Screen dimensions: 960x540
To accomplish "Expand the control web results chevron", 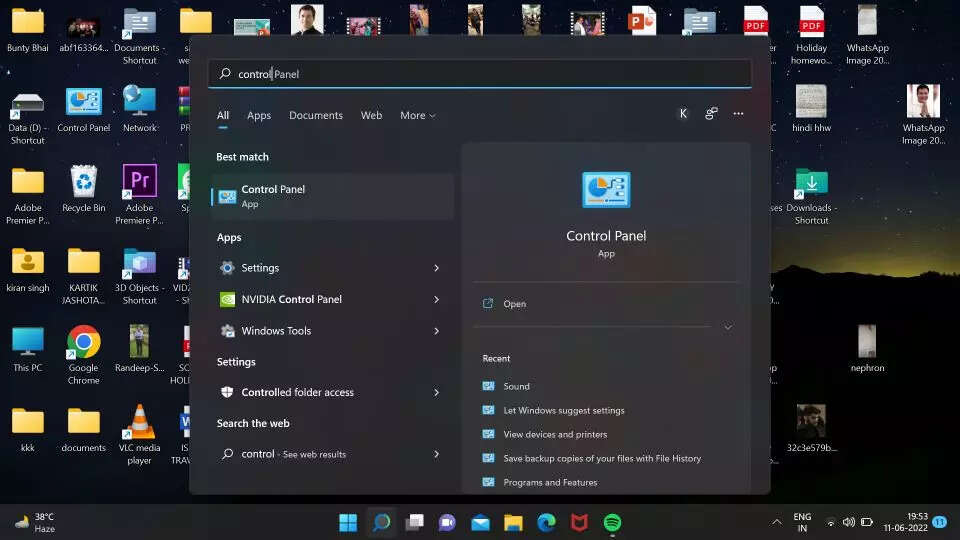I will [x=437, y=454].
